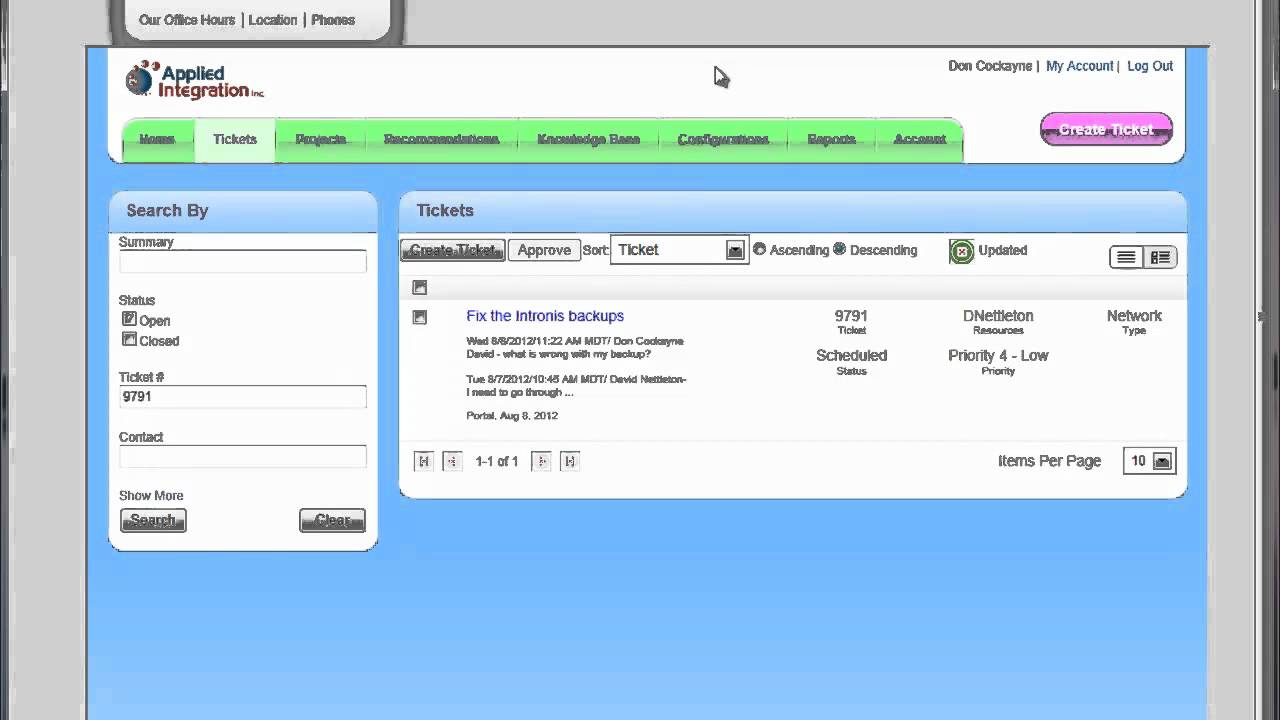Image resolution: width=1280 pixels, height=720 pixels.
Task: Click the Phones link
Action: click(333, 20)
